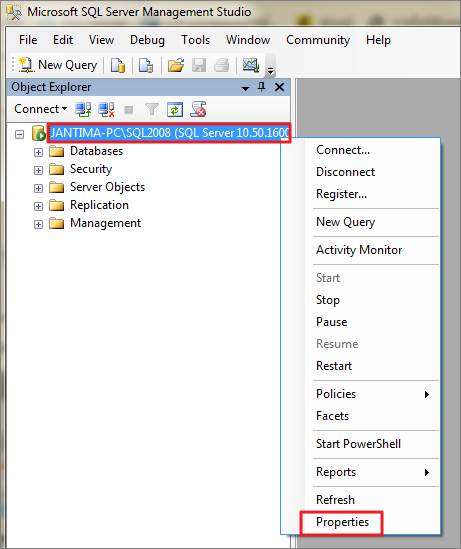Screen dimensions: 461x549
Task: Collapse the JANTIMA-PC\SQL2008 server node
Action: (x=20, y=134)
